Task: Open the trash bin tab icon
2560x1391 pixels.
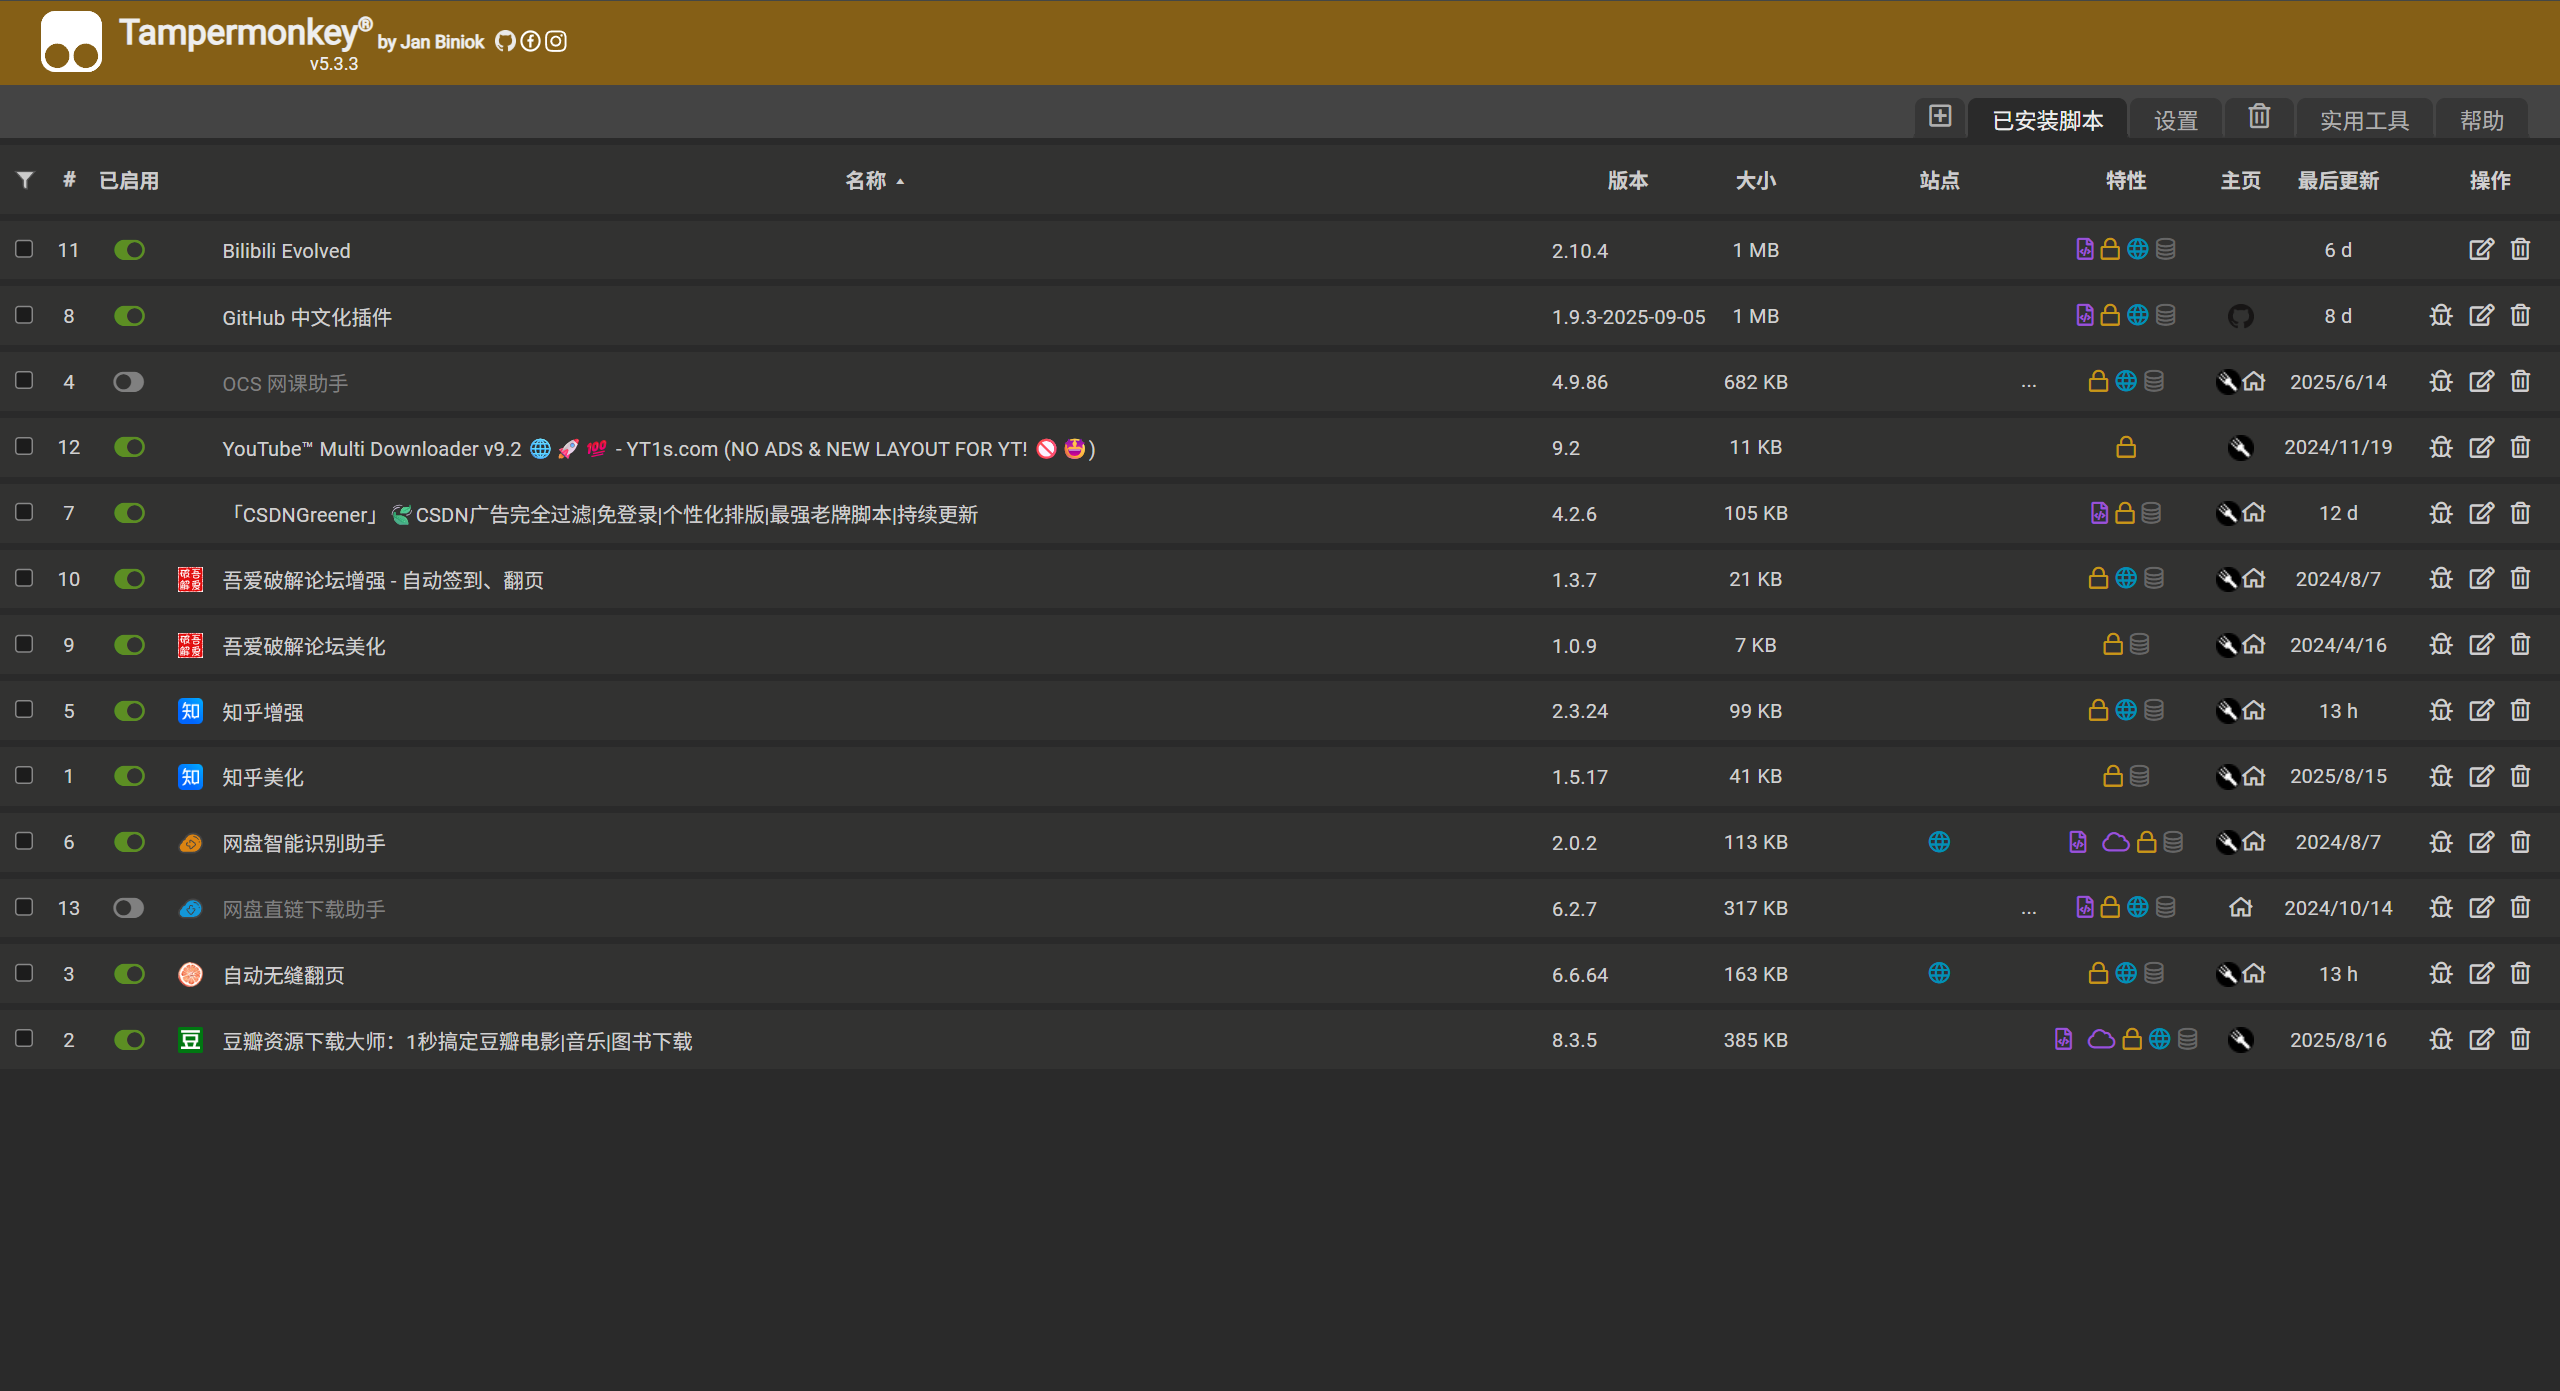Action: [2259, 117]
